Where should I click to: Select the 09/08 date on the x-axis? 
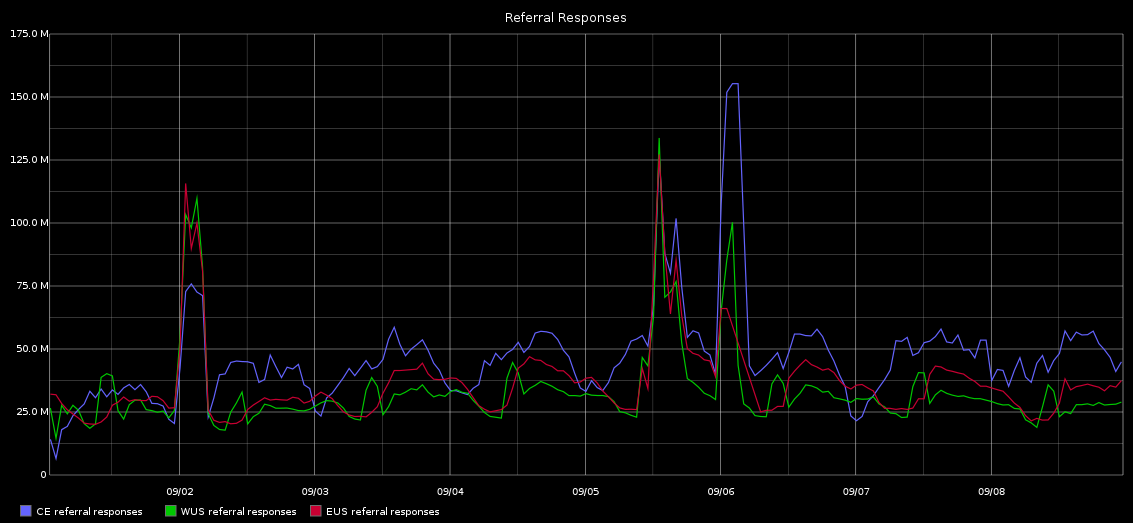tap(991, 492)
